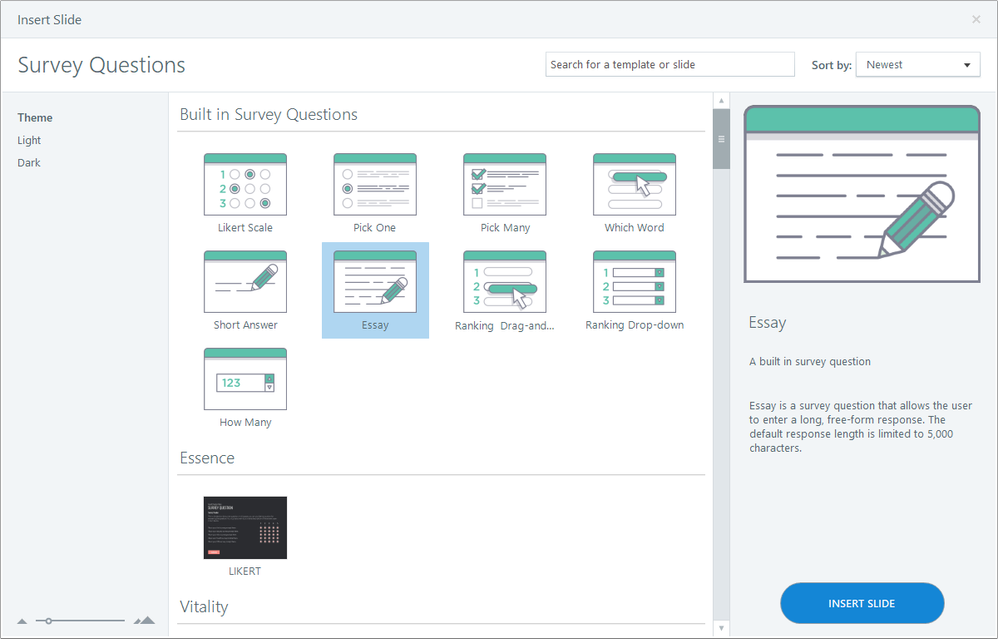Click the large Essay preview image
Viewport: 998px width, 639px height.
[x=862, y=194]
